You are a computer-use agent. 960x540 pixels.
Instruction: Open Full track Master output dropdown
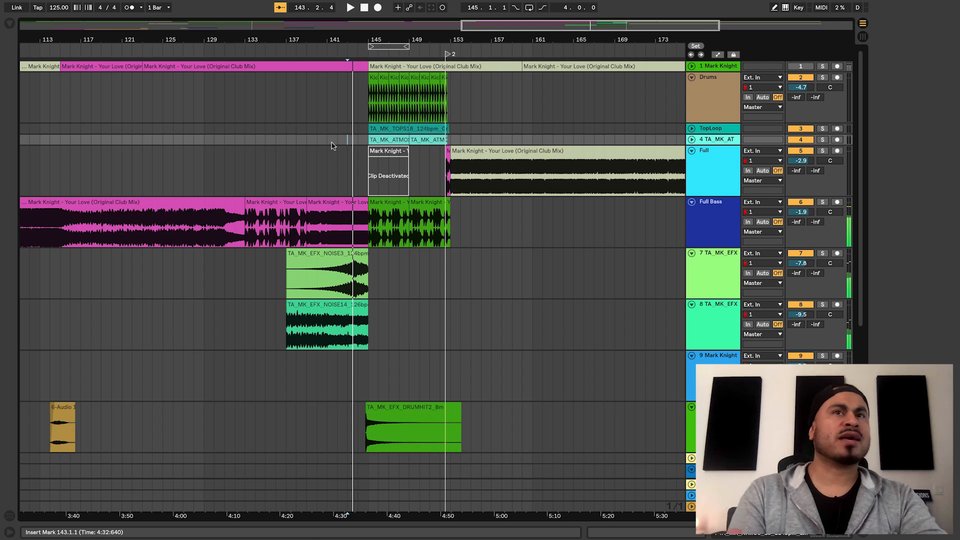pos(762,181)
